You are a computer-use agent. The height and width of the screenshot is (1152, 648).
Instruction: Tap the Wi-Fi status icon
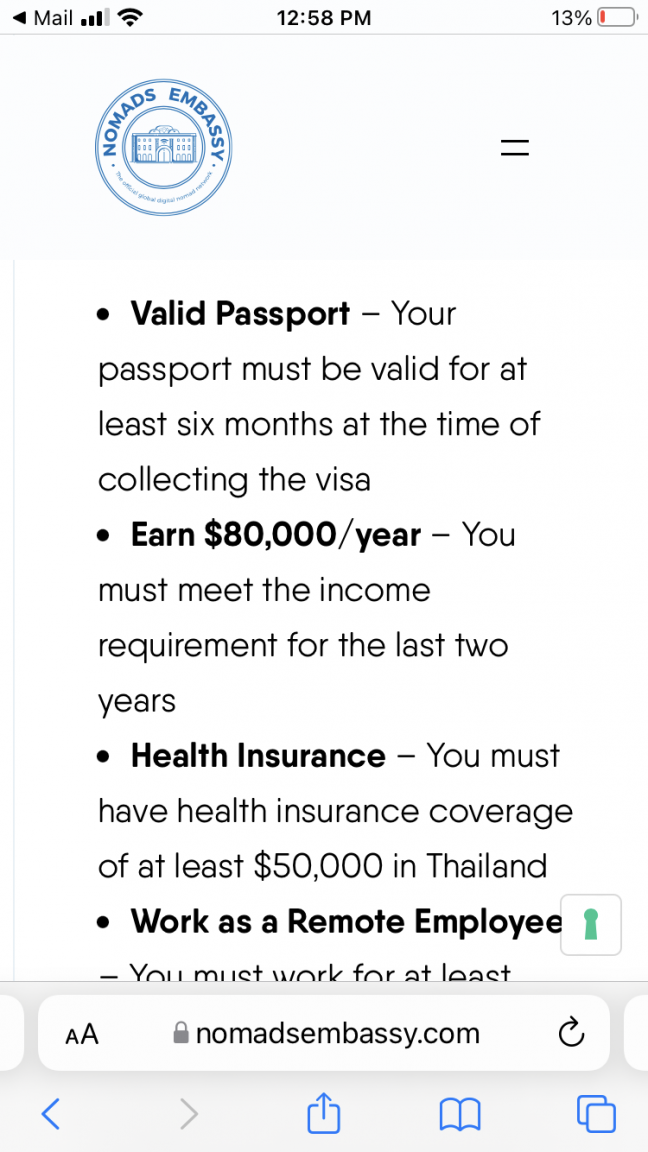[129, 18]
